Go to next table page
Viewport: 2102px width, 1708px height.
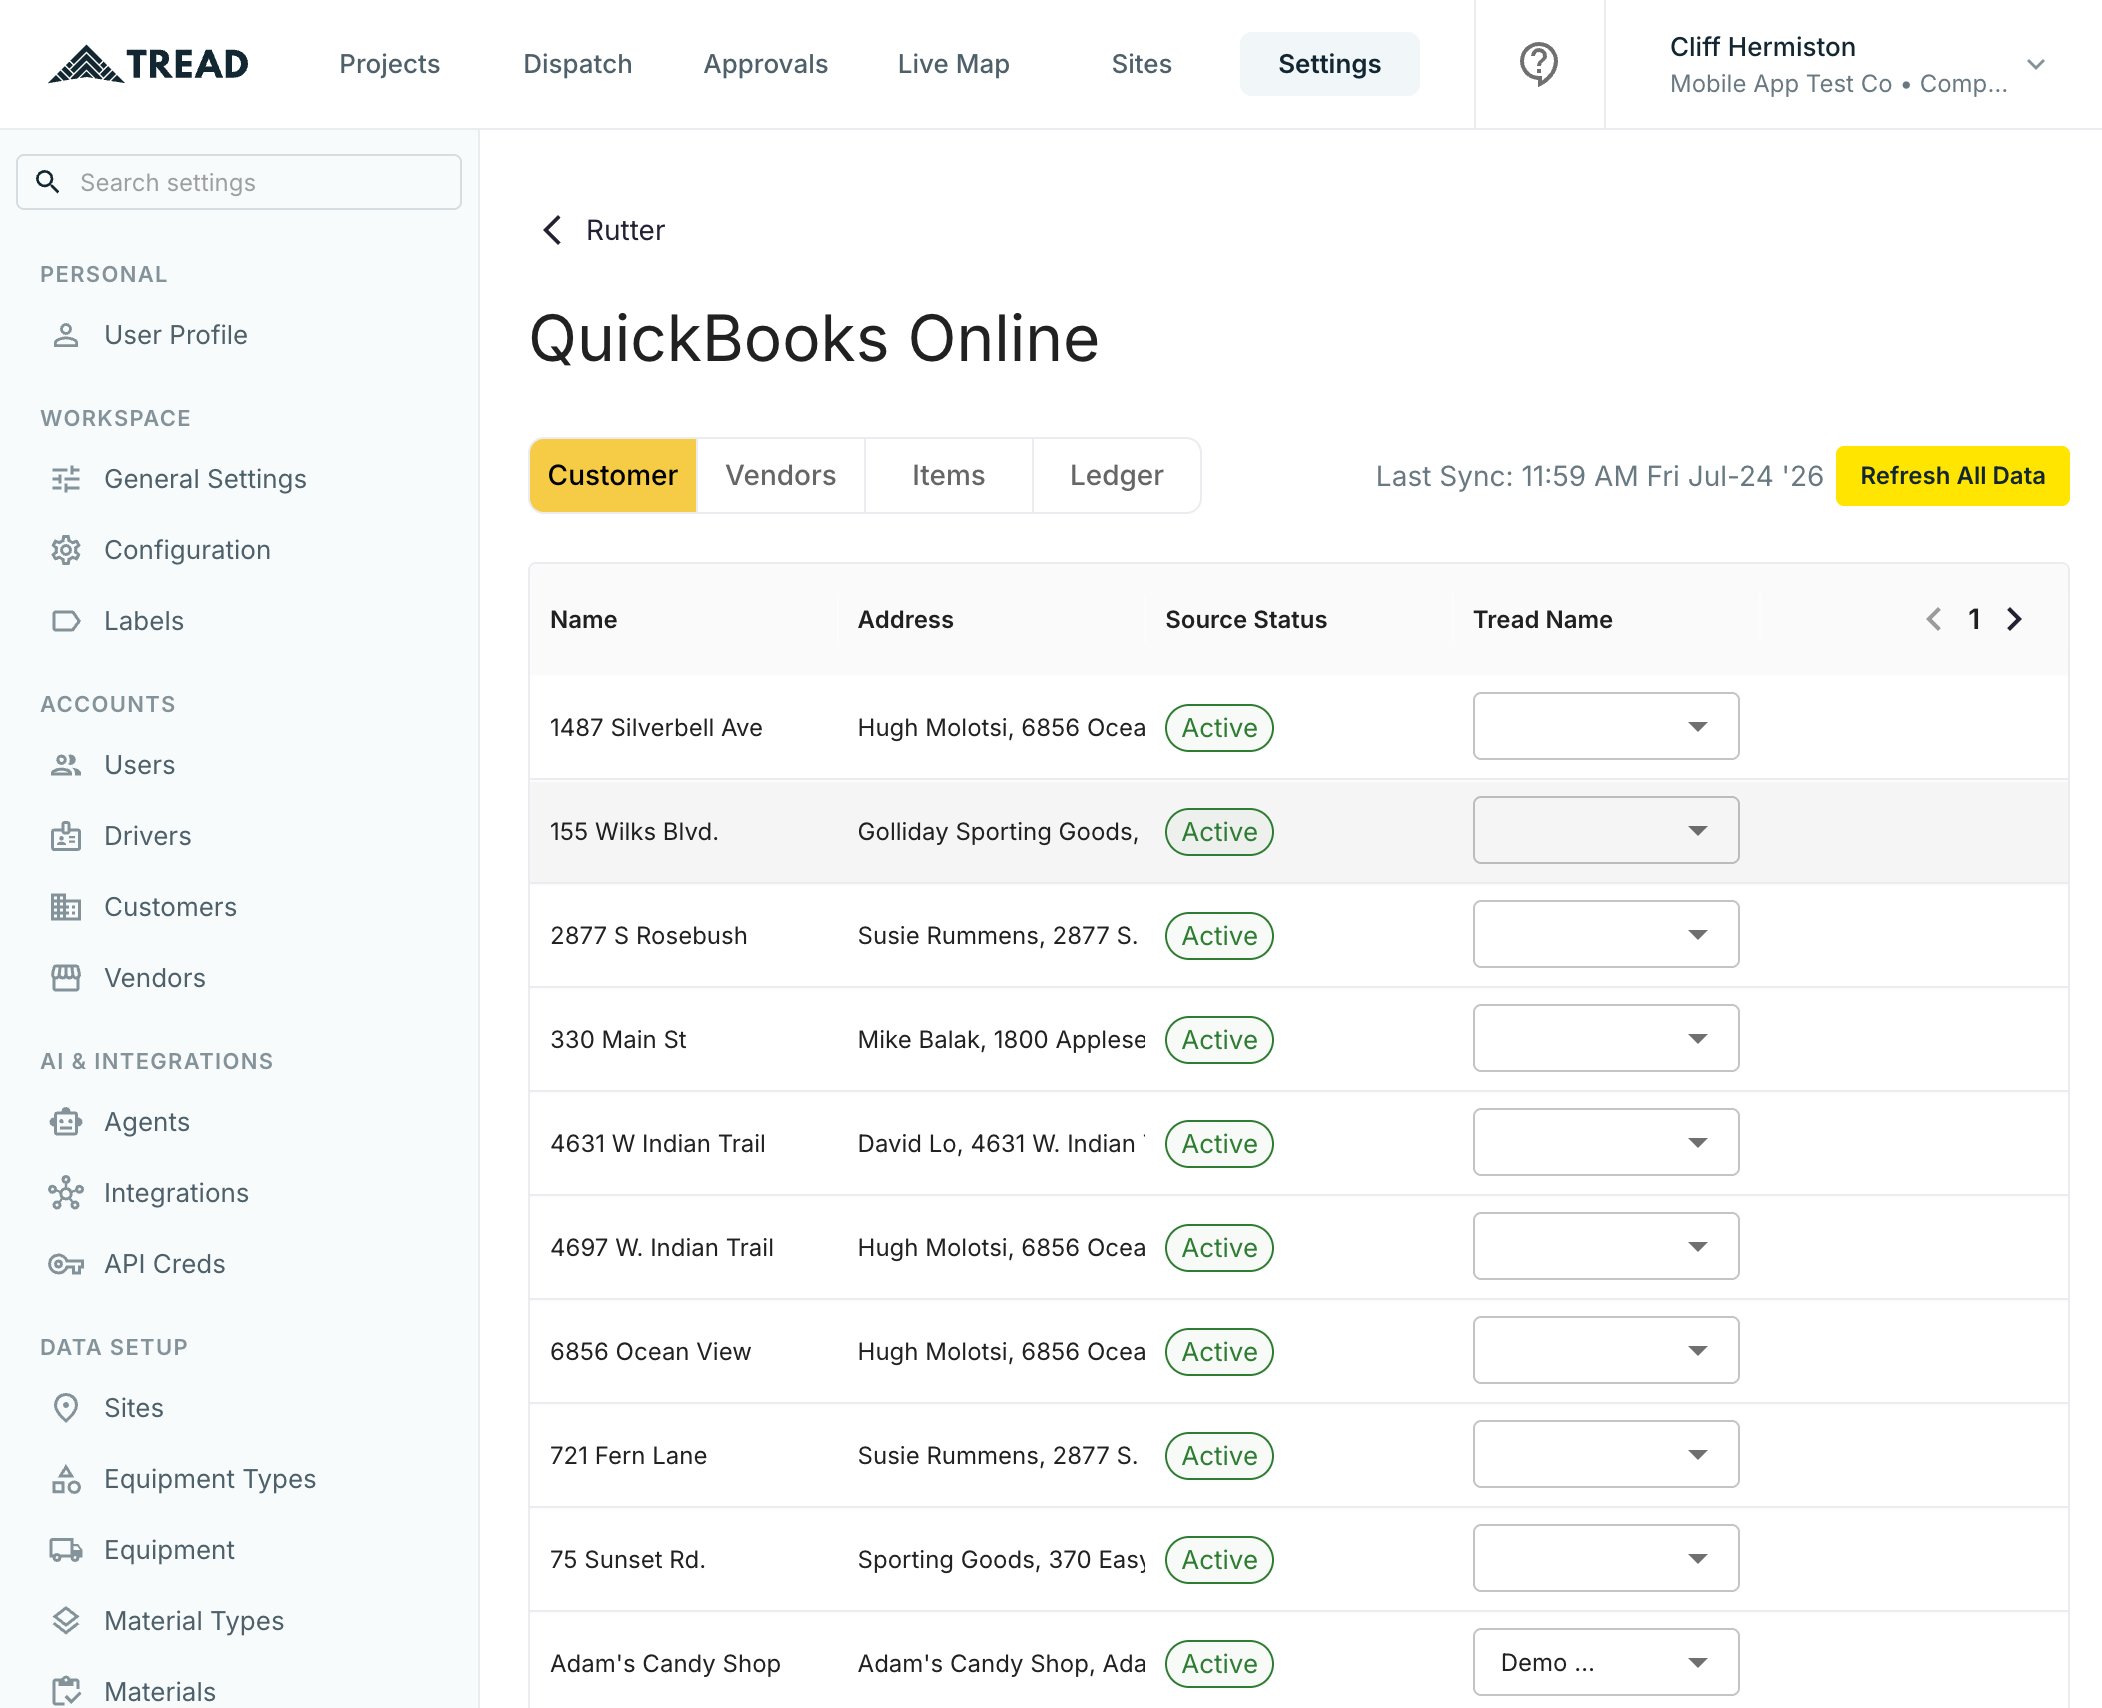coord(2014,619)
